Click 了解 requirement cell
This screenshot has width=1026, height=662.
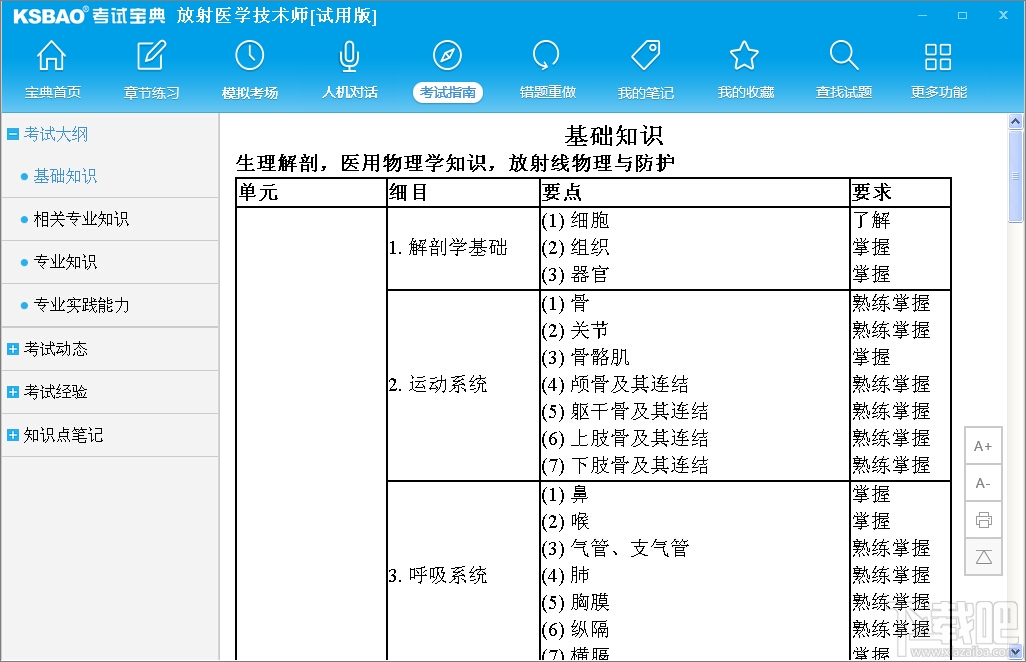point(872,220)
